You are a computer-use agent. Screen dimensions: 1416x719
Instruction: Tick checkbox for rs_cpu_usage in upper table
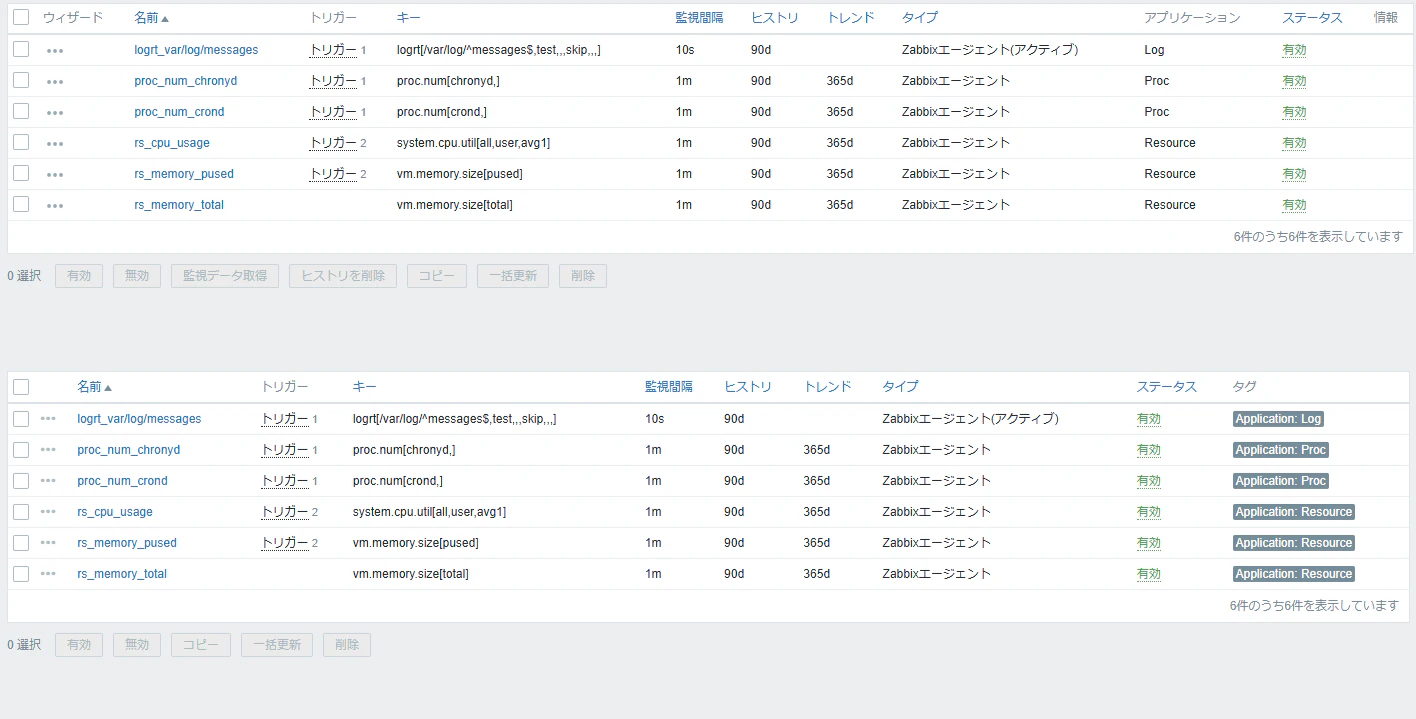(21, 142)
